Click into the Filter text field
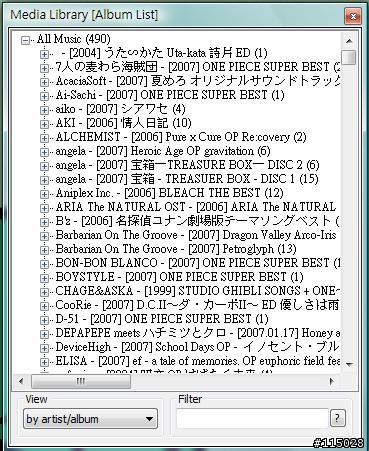 tap(252, 419)
